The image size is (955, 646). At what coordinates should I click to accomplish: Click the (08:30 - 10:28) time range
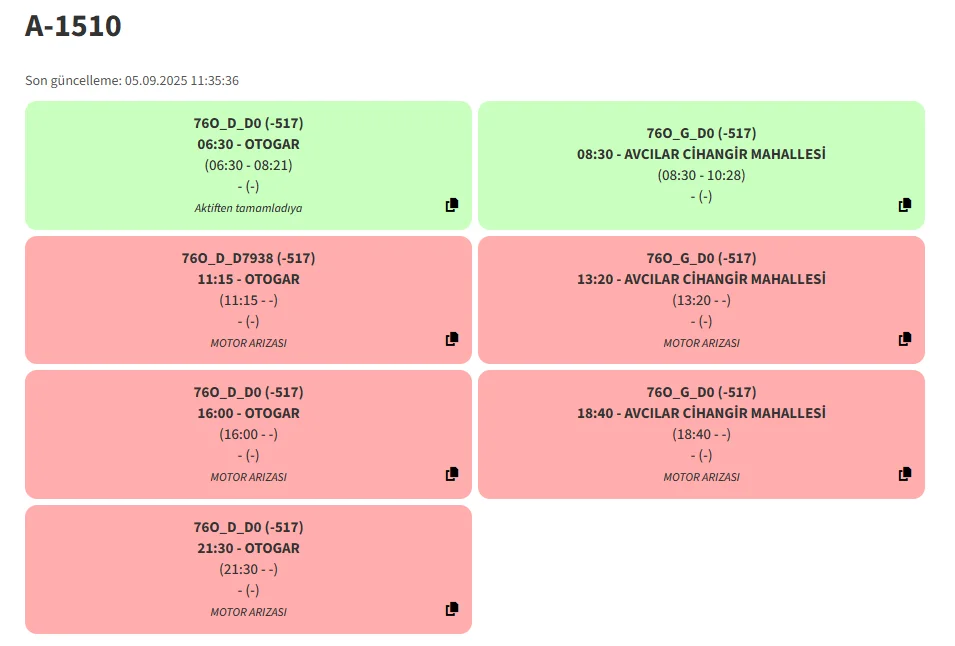click(x=701, y=175)
